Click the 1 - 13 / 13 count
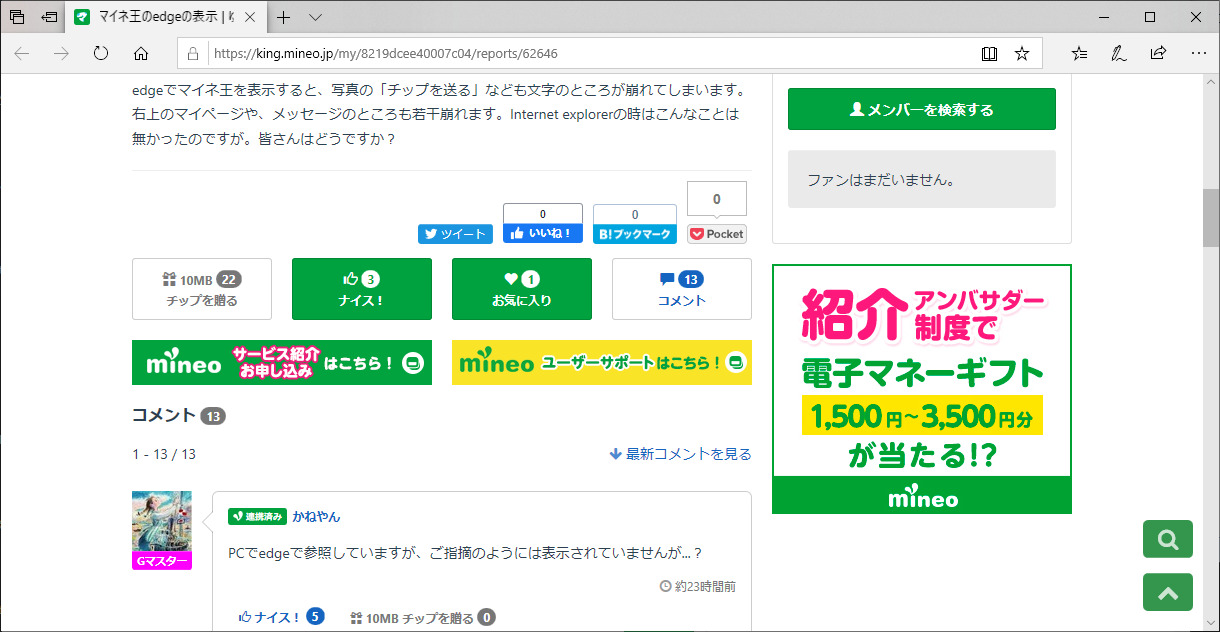Screen dimensions: 1220x632 point(164,454)
